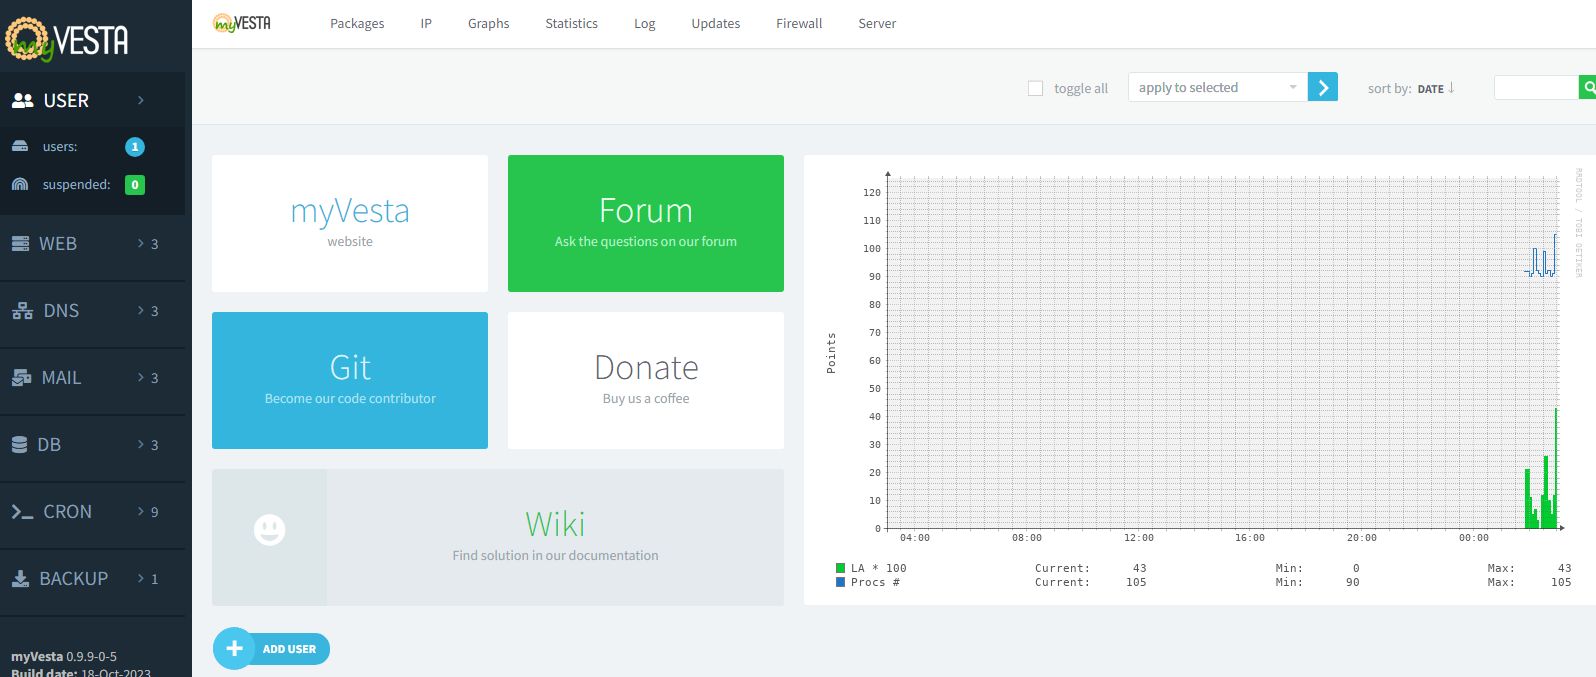Click the users count badge showing 1
The height and width of the screenshot is (677, 1596).
(x=135, y=147)
